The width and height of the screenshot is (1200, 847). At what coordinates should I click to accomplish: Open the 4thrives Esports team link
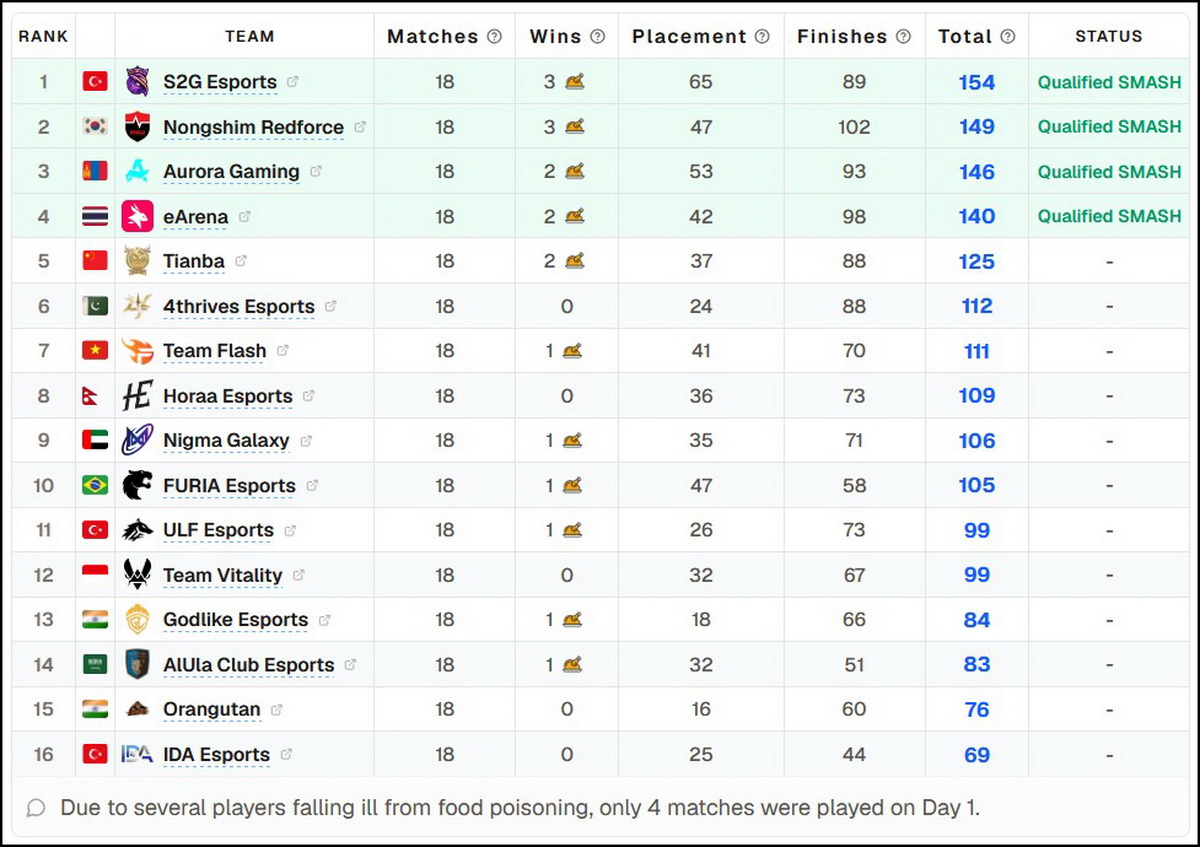click(x=239, y=306)
